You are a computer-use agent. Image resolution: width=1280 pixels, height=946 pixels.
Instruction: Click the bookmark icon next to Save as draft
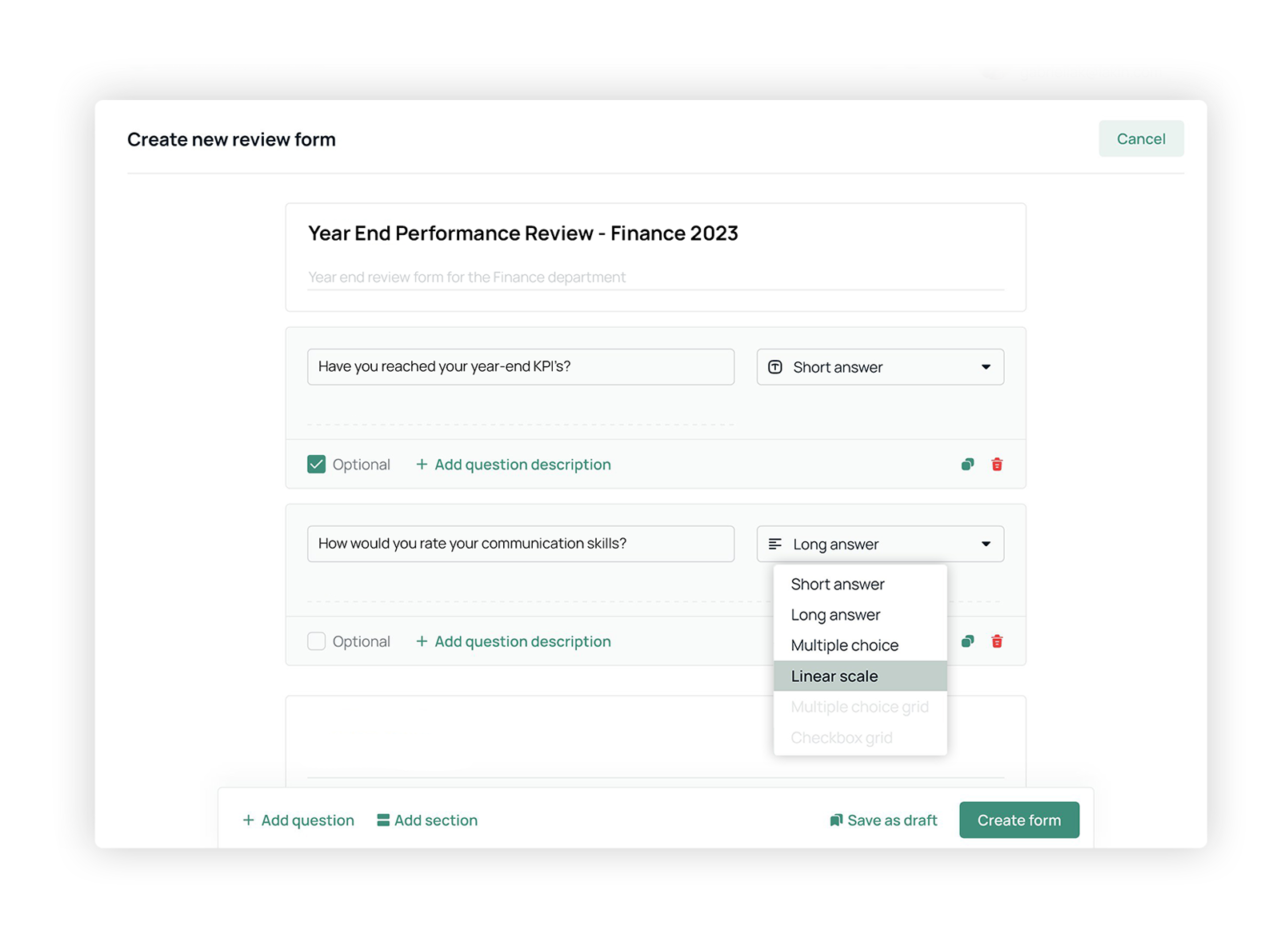(x=836, y=820)
